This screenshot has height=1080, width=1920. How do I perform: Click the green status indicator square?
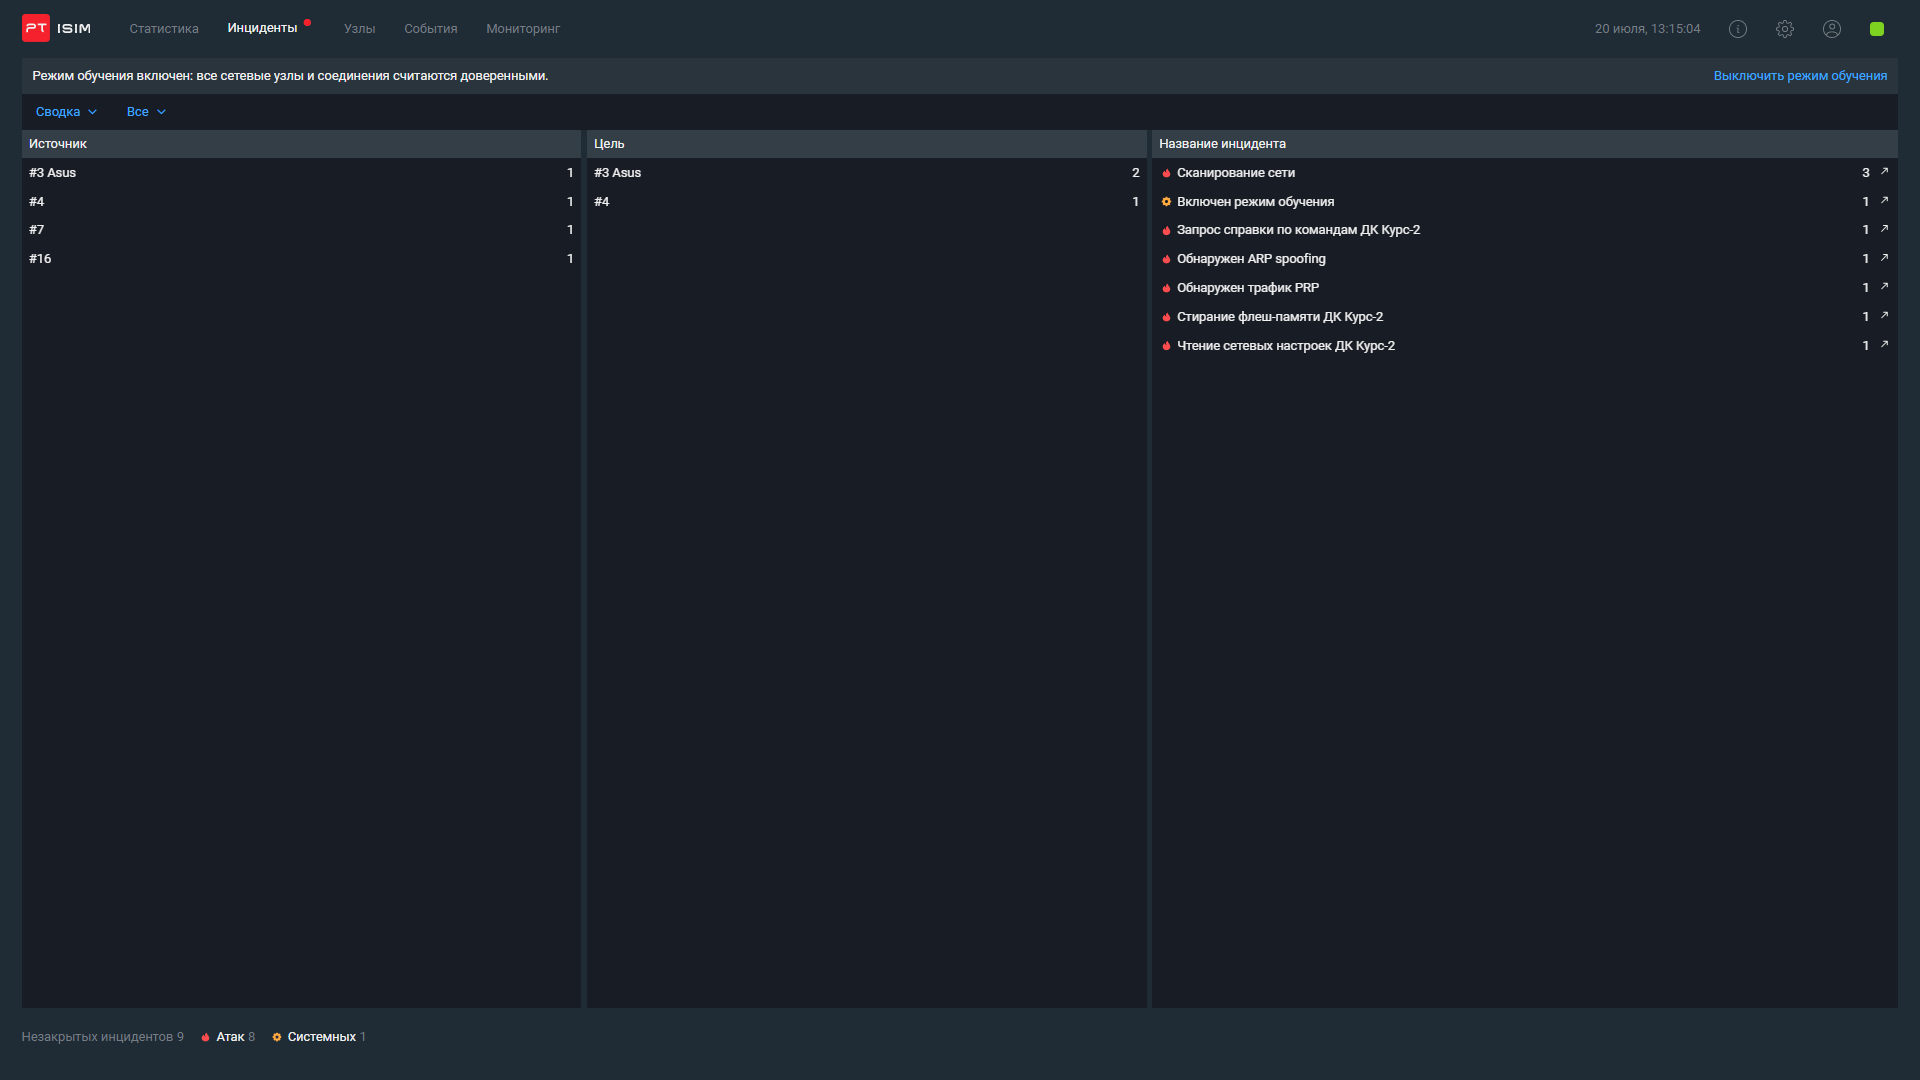(x=1877, y=29)
